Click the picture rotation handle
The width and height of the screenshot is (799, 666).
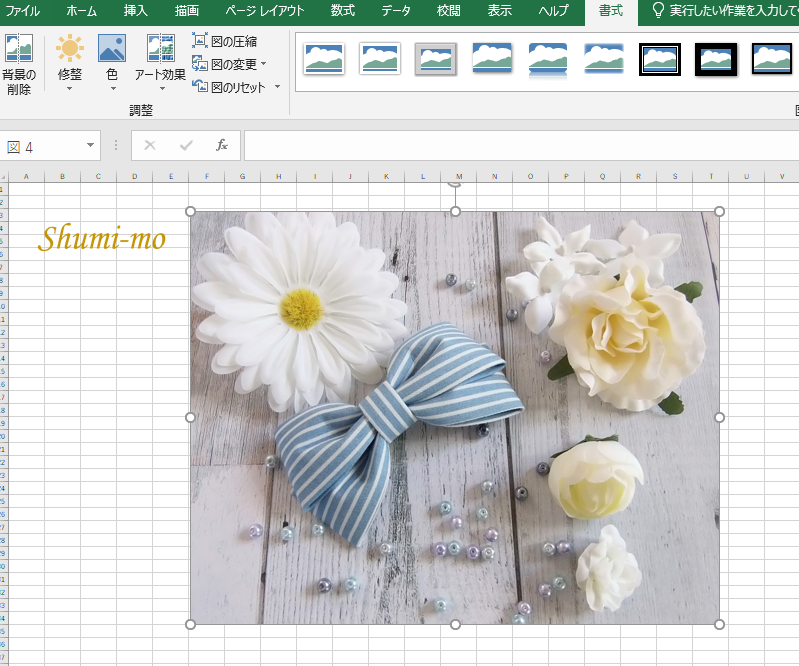tap(455, 184)
